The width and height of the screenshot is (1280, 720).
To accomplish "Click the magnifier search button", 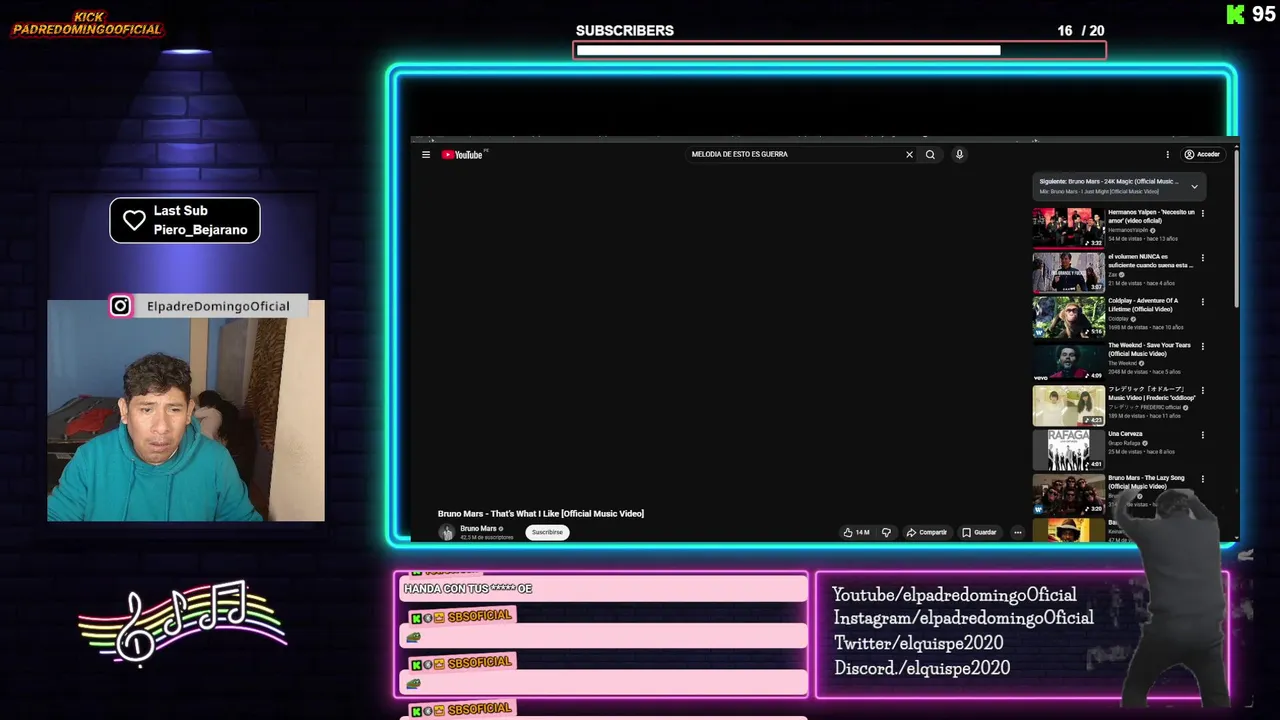I will point(930,154).
